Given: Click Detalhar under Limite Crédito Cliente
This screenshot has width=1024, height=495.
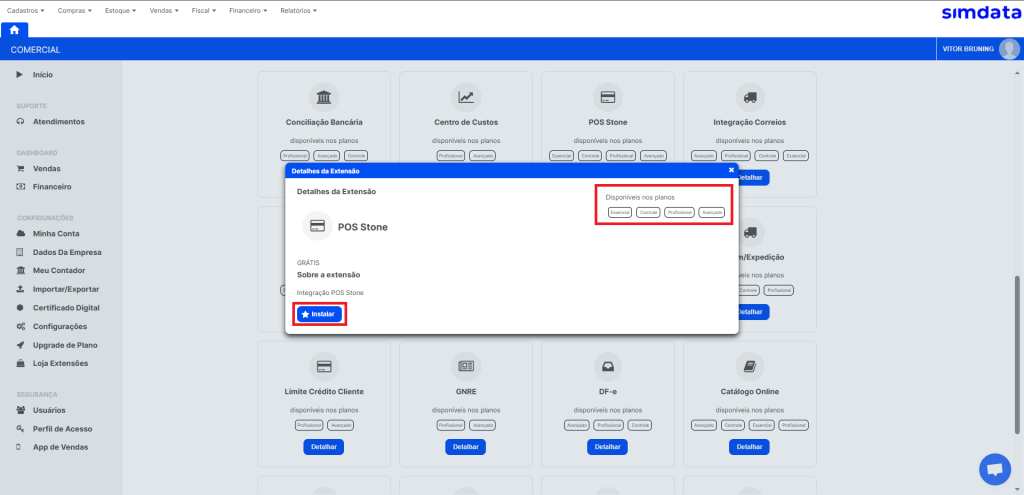Looking at the screenshot, I should click(x=324, y=447).
